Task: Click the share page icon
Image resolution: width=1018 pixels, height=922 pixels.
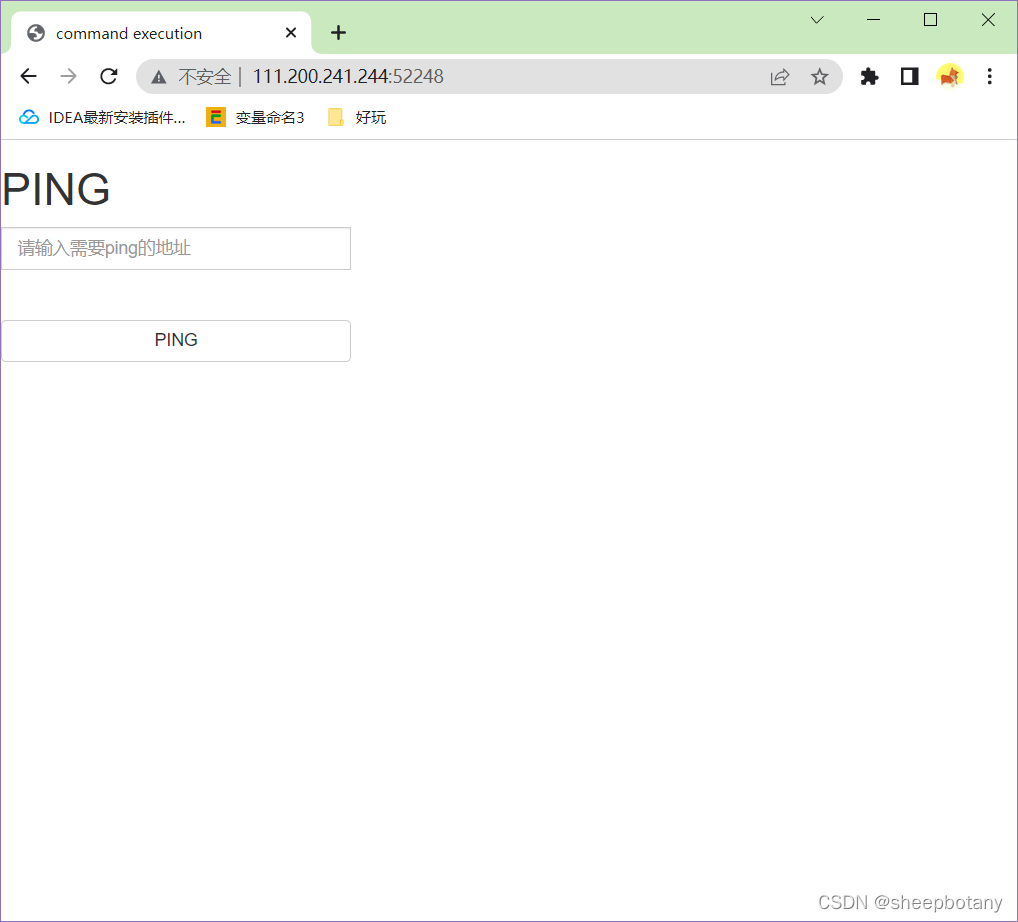Action: point(780,77)
